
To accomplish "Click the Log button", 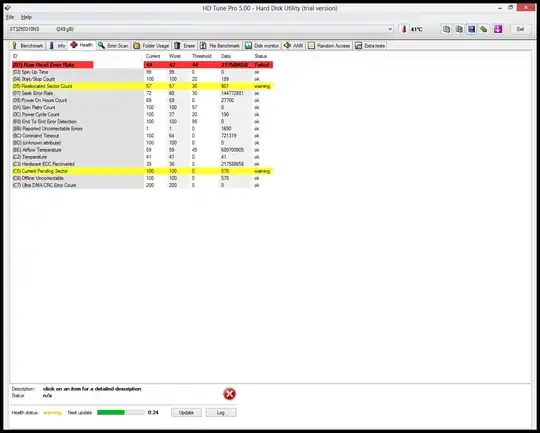I will click(221, 412).
